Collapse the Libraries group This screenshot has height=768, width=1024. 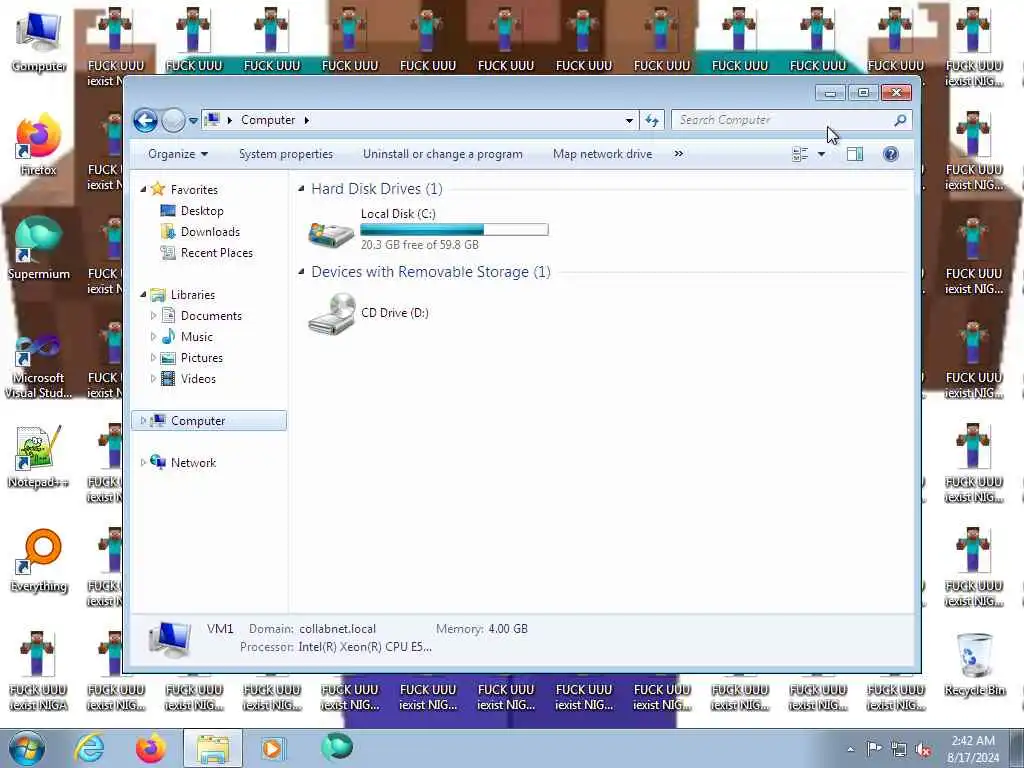[143, 295]
